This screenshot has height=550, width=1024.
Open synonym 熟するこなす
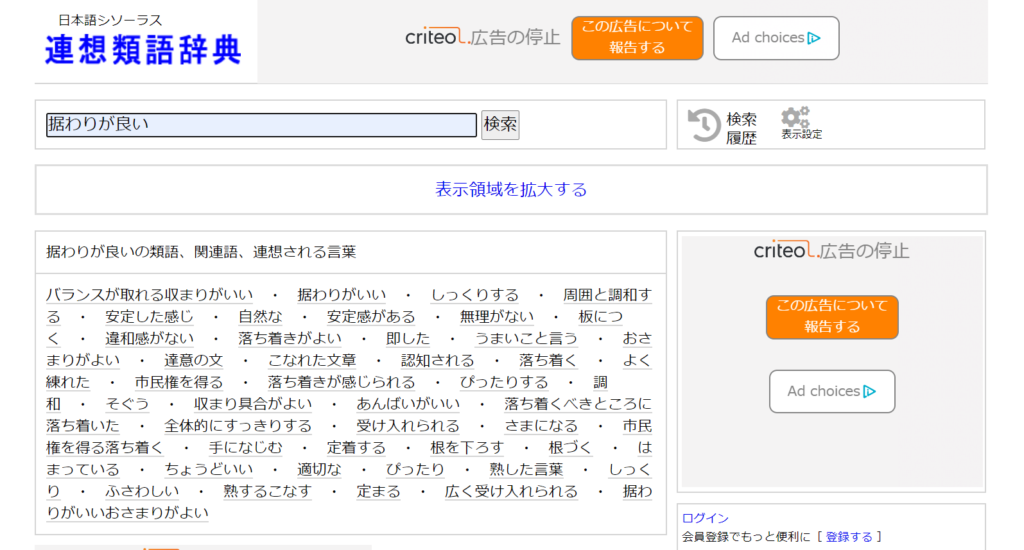click(x=268, y=491)
